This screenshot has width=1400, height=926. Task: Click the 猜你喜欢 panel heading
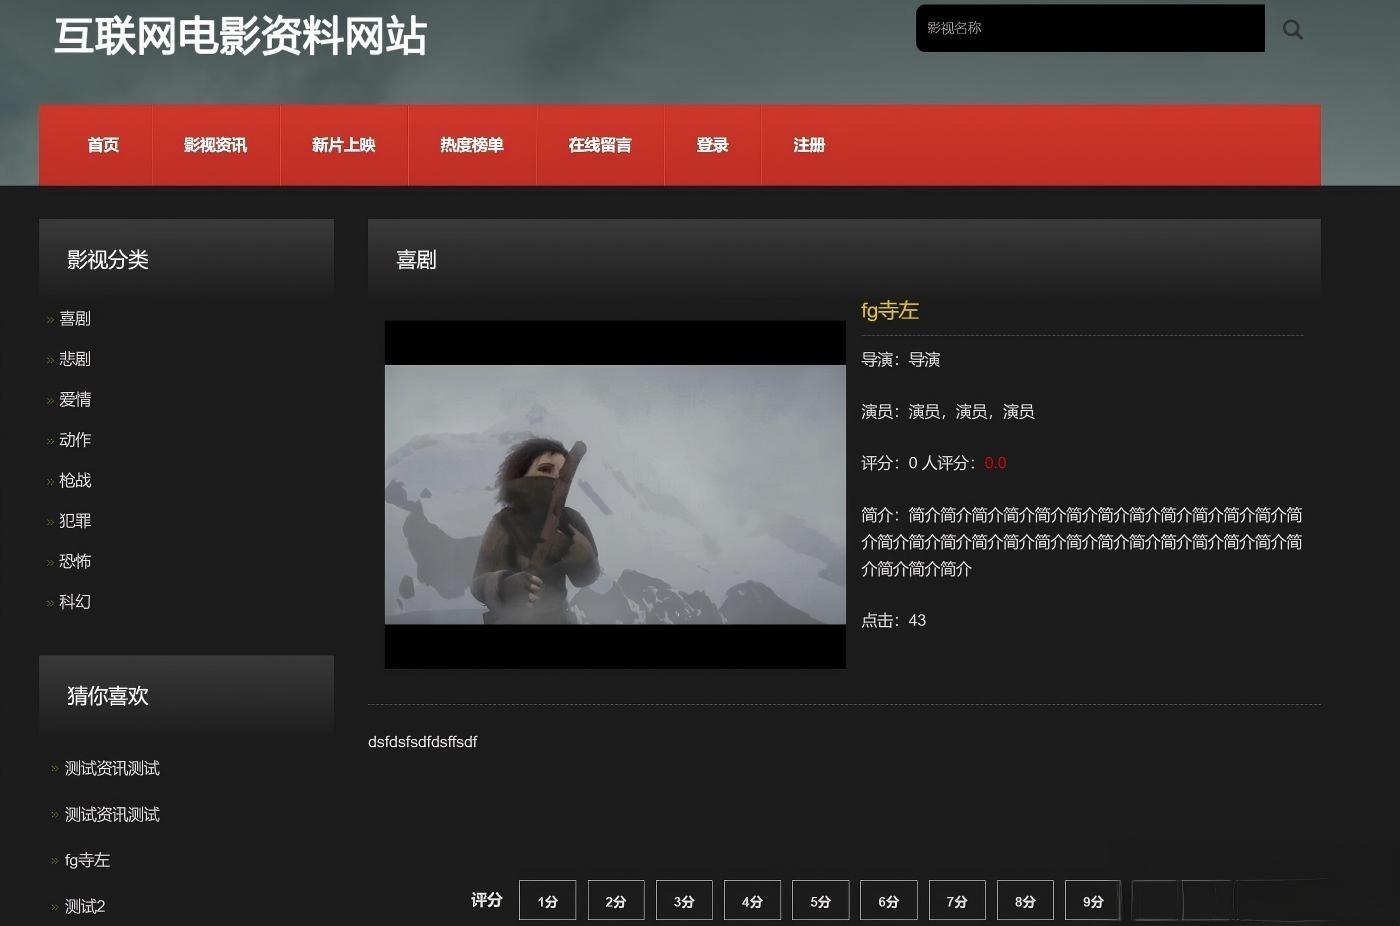pyautogui.click(x=108, y=696)
